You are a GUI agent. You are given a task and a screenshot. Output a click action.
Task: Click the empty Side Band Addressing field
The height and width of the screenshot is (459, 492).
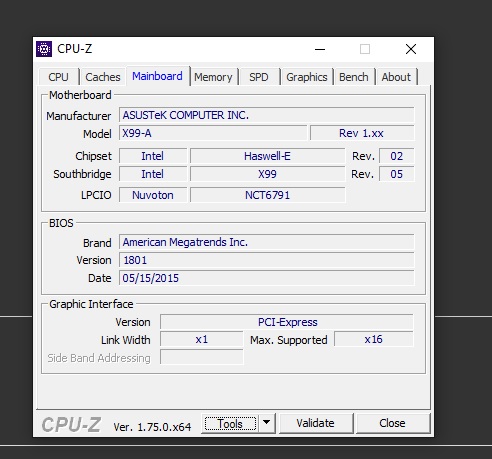point(202,357)
